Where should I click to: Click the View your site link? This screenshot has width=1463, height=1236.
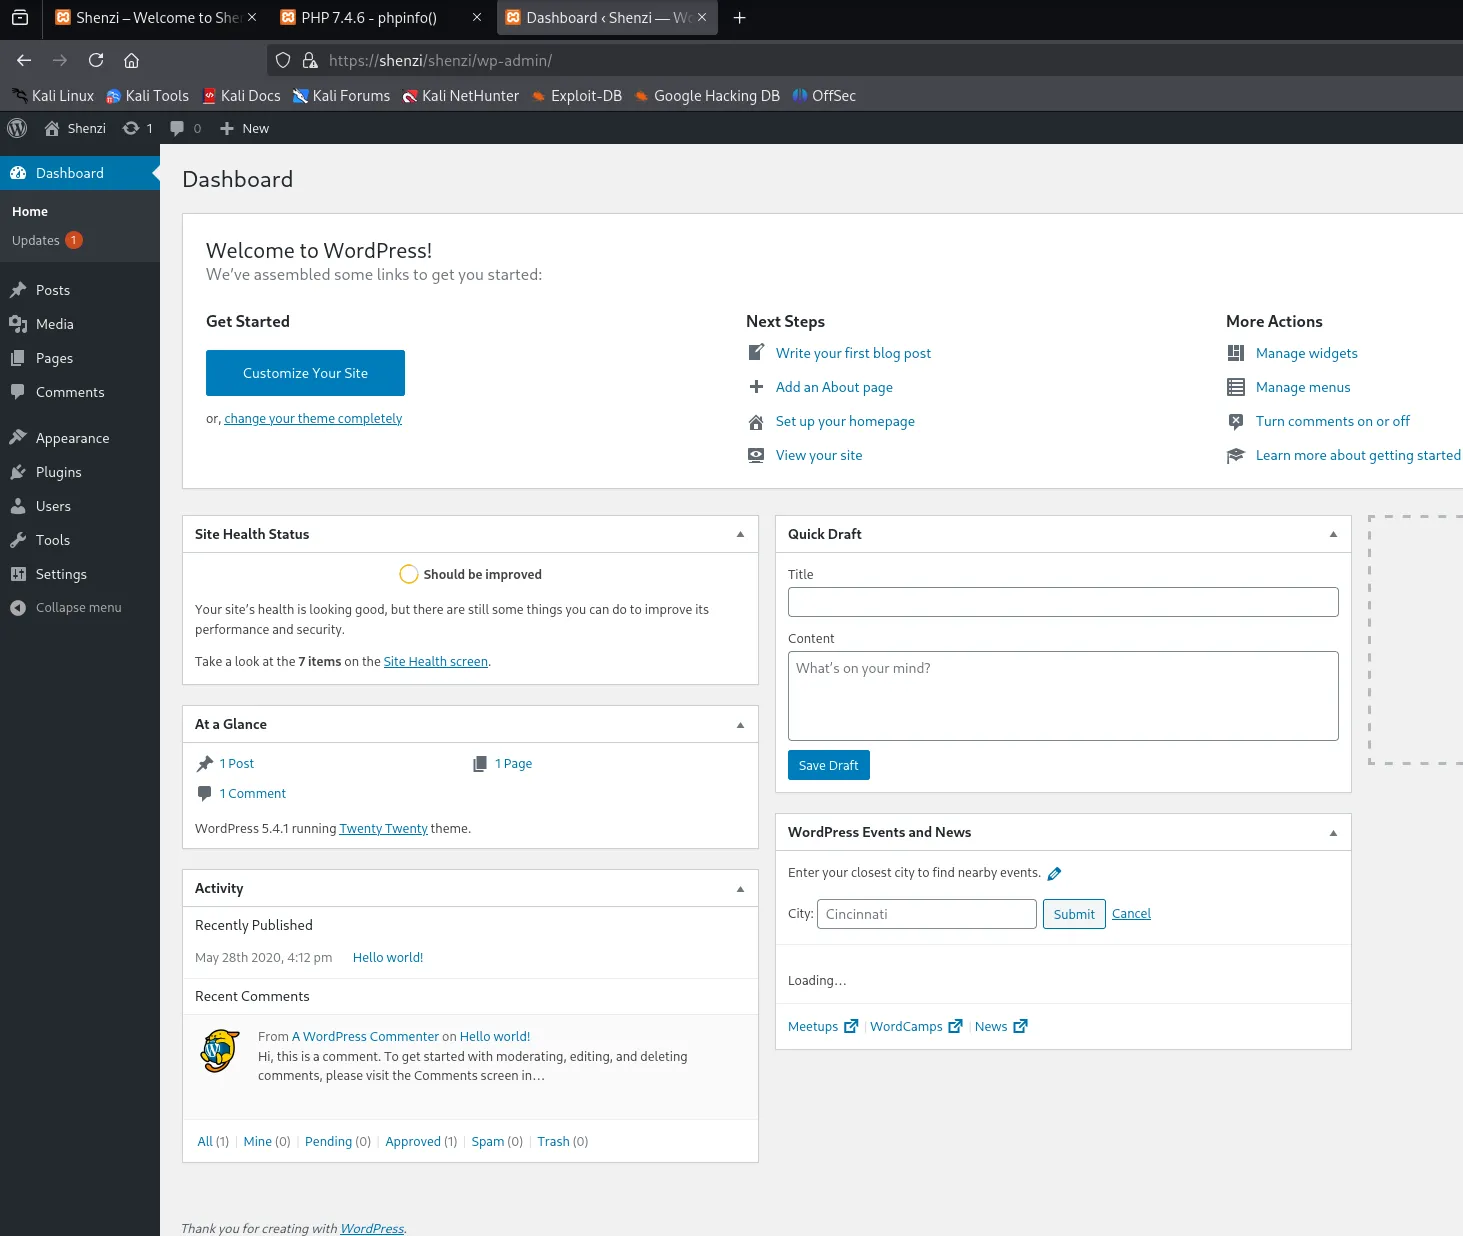(x=819, y=455)
